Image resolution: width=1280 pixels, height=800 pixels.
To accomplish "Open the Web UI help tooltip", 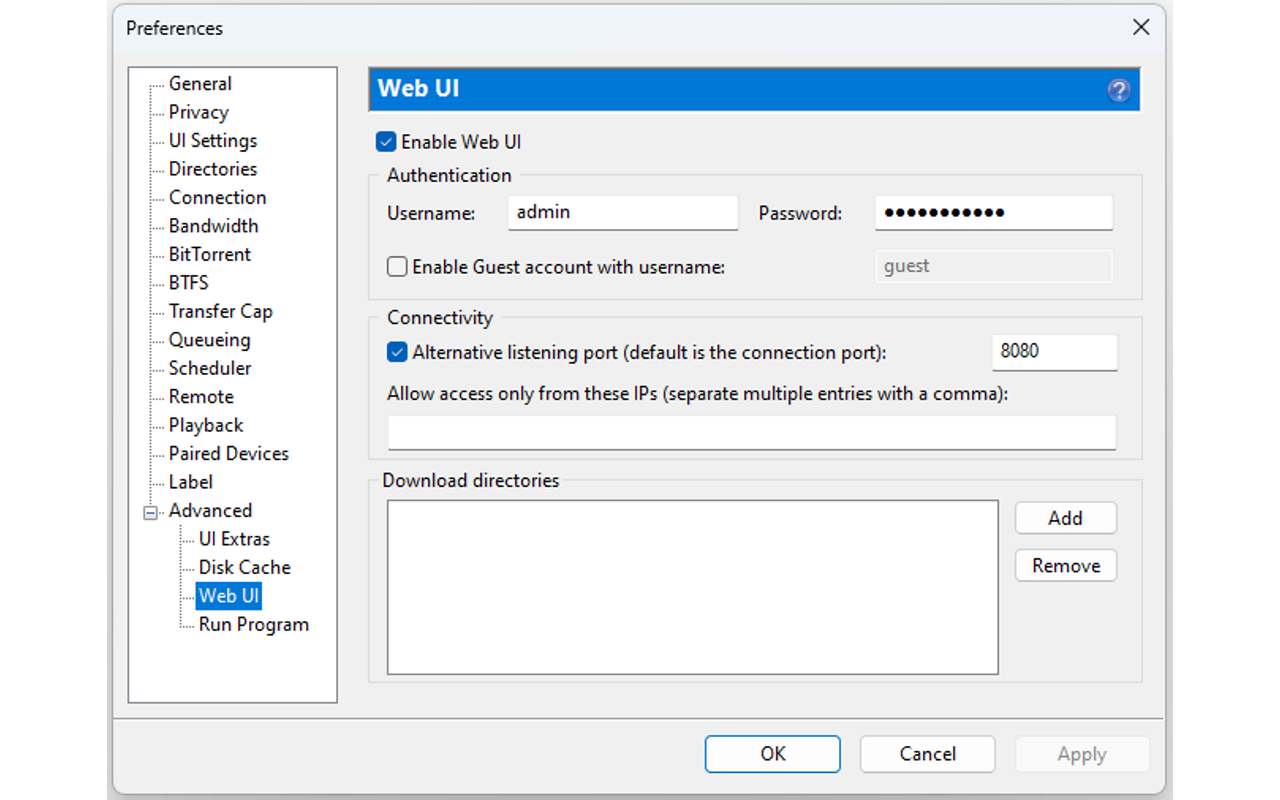I will [x=1118, y=90].
